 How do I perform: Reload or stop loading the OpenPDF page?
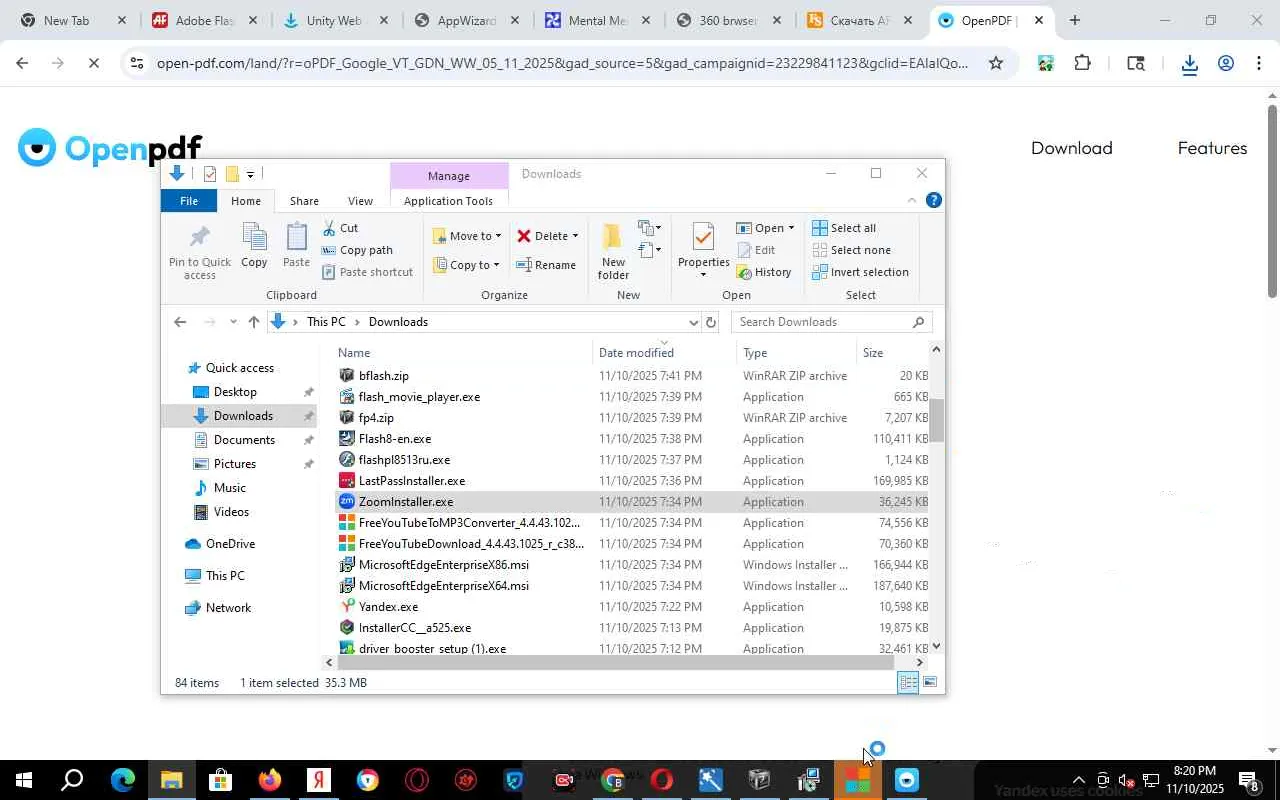[94, 63]
